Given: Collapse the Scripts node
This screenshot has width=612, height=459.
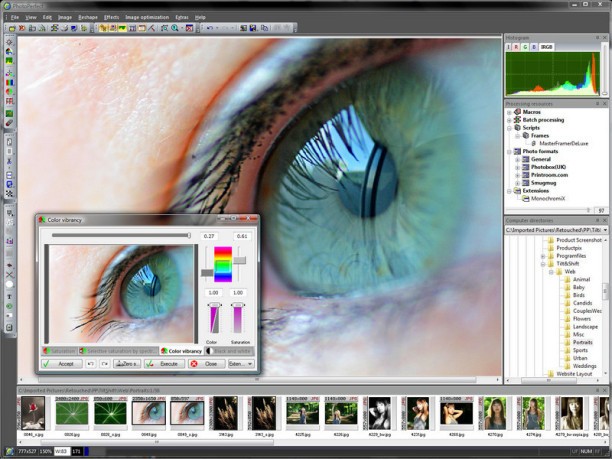Looking at the screenshot, I should [x=509, y=128].
